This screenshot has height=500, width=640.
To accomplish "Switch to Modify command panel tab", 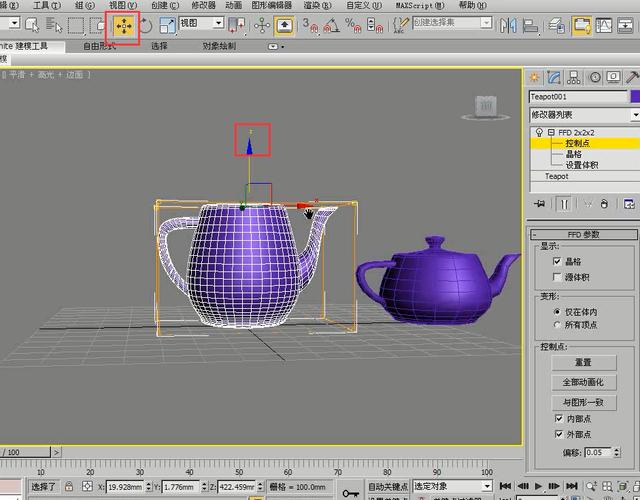I will tap(553, 77).
